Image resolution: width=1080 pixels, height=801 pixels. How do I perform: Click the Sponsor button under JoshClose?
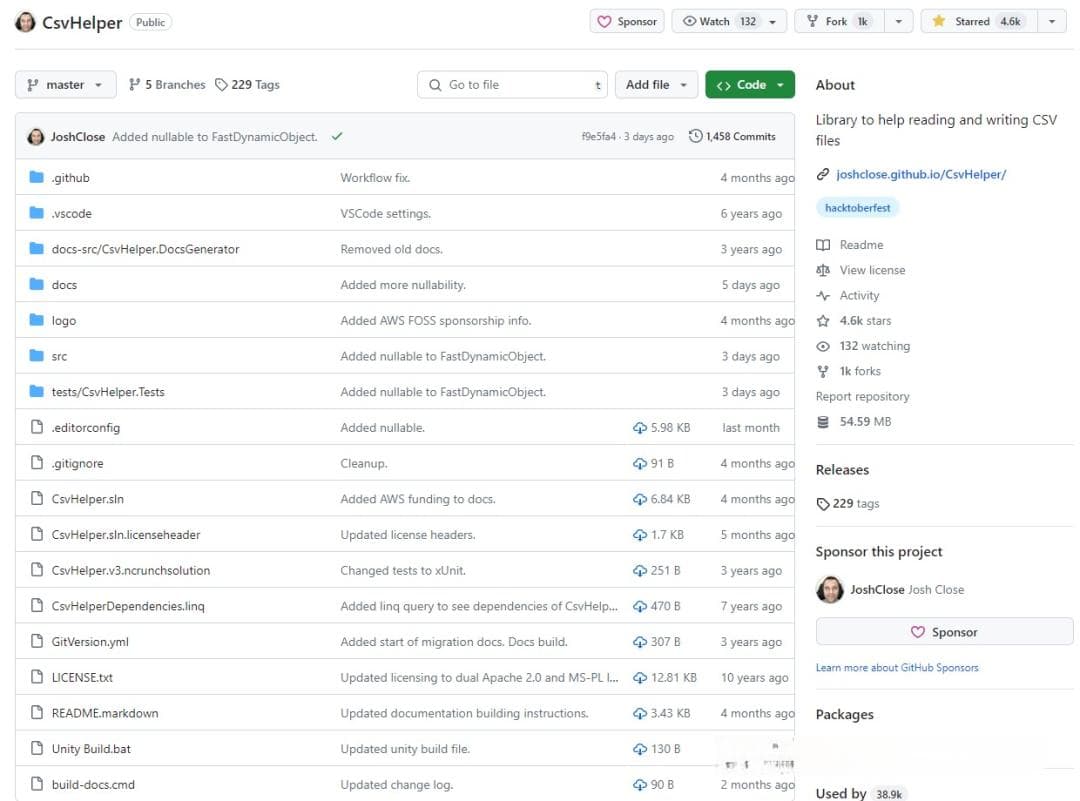[944, 632]
